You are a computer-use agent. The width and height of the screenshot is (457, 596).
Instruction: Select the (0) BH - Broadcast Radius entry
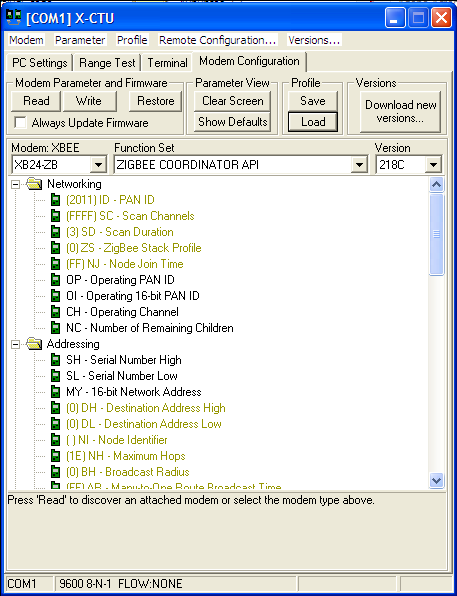pos(128,472)
